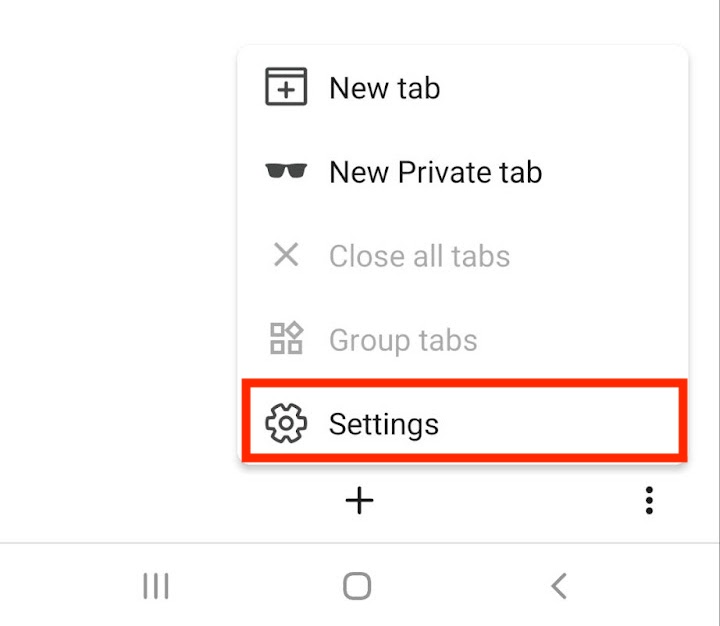Viewport: 720px width, 626px height.
Task: Click the New Private tab label text
Action: point(436,172)
